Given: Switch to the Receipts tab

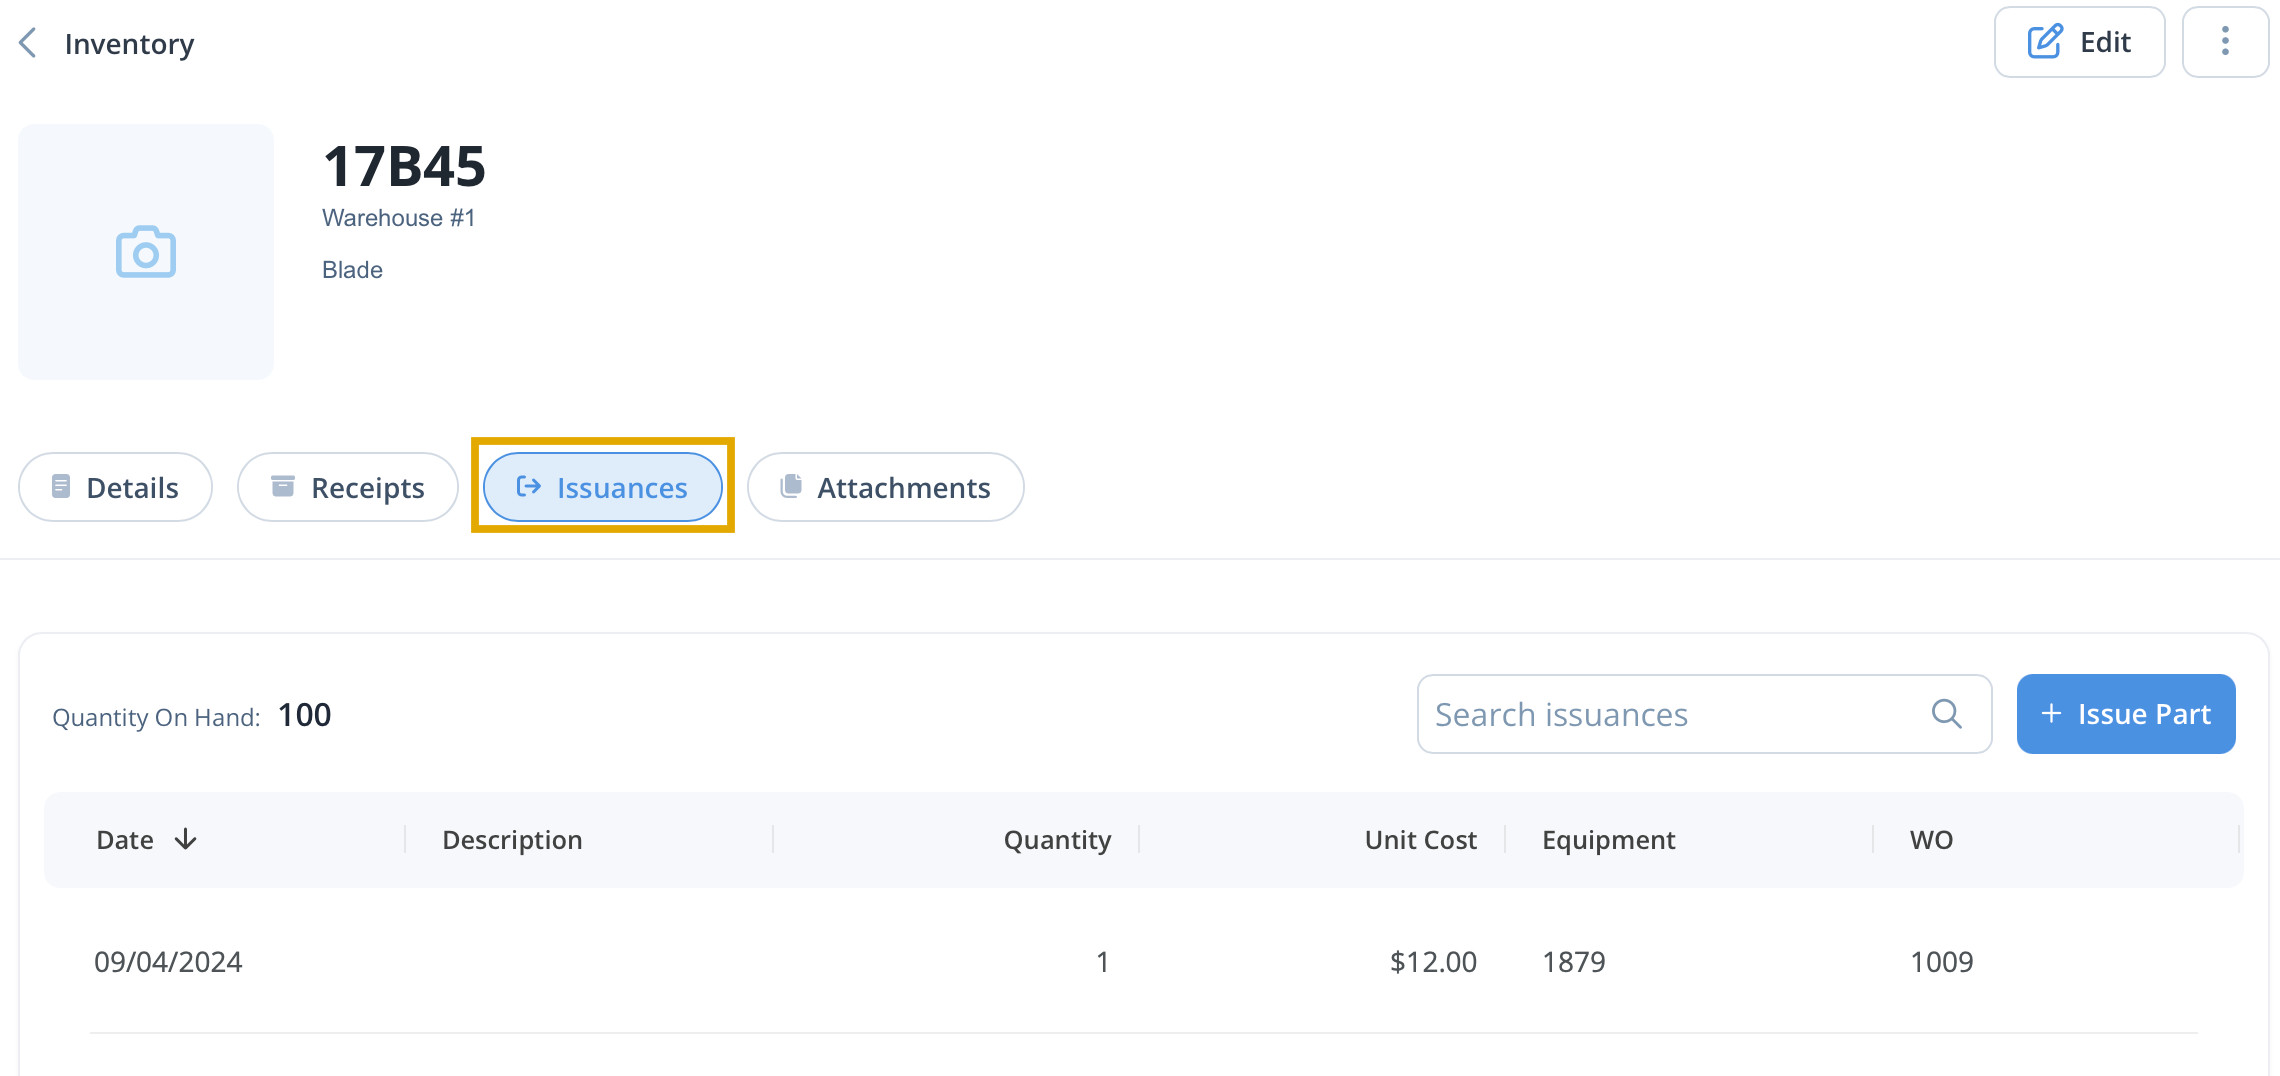Looking at the screenshot, I should pos(348,487).
